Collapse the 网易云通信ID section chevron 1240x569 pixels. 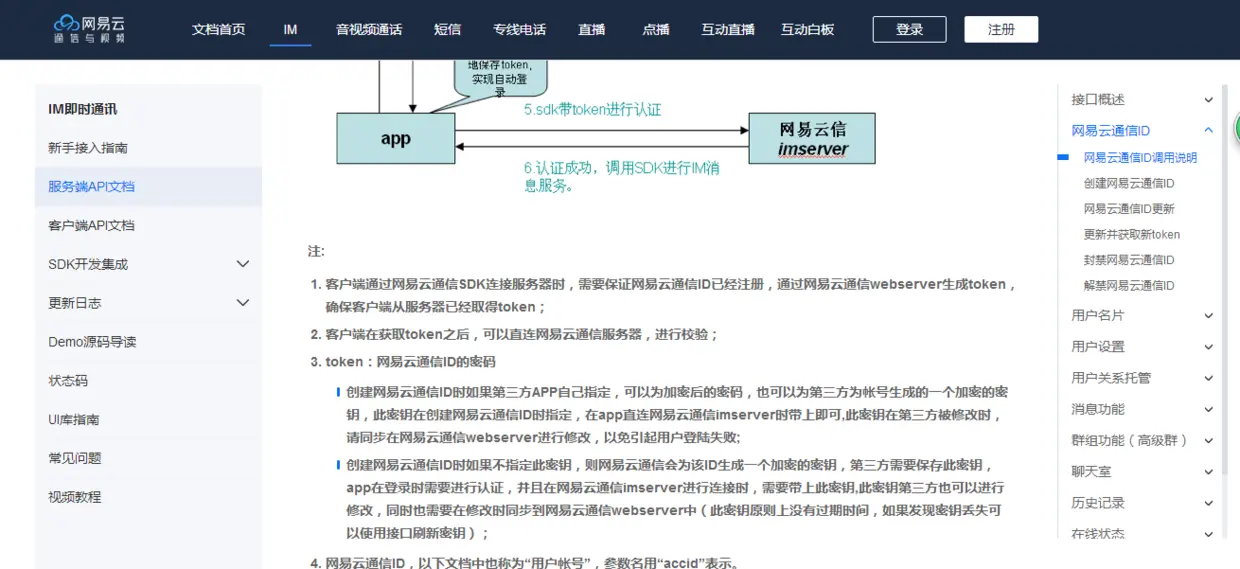[x=1209, y=131]
